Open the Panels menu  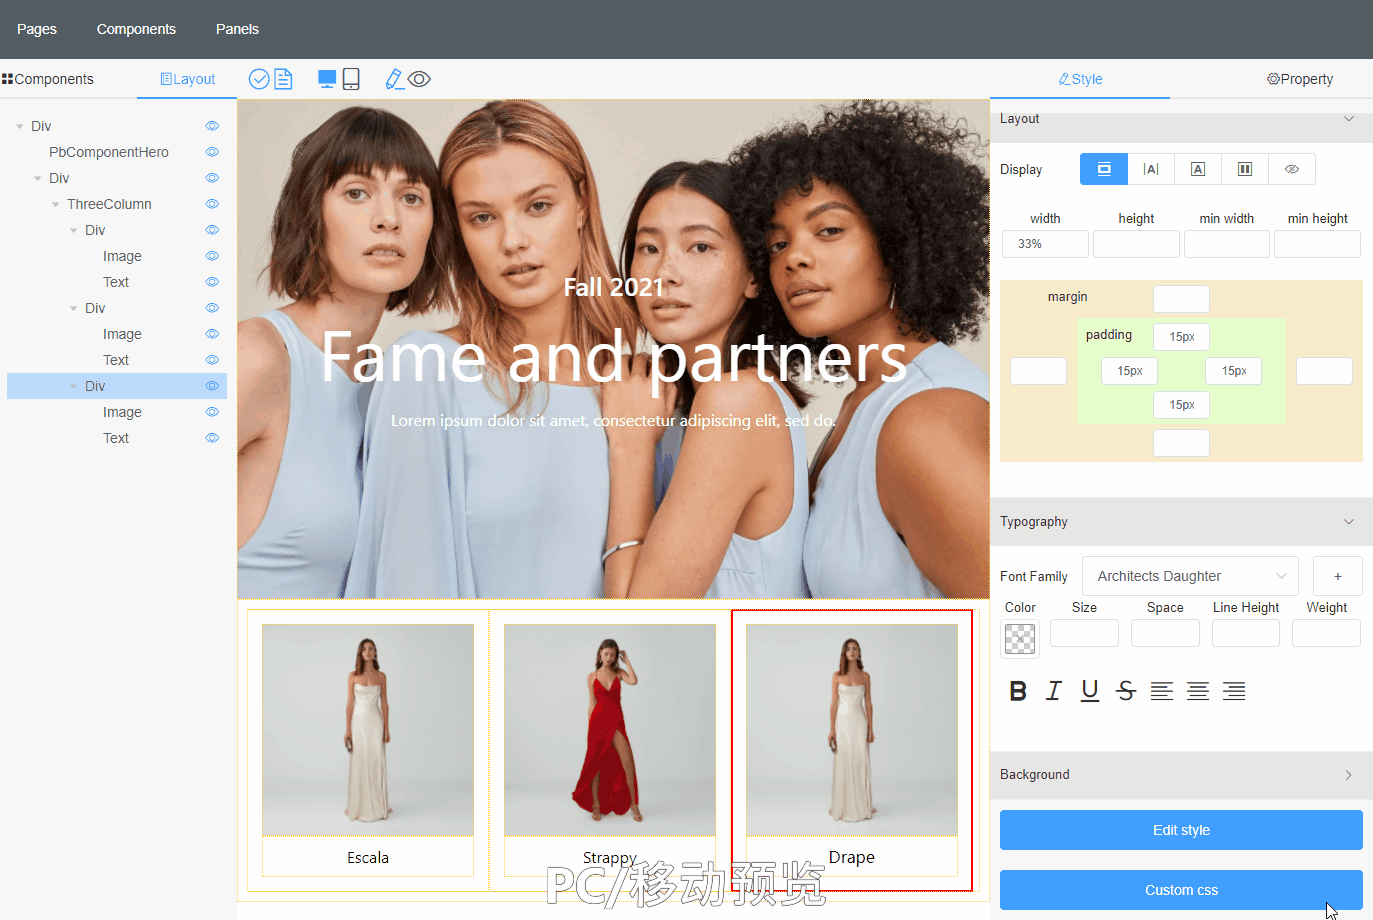click(x=237, y=29)
